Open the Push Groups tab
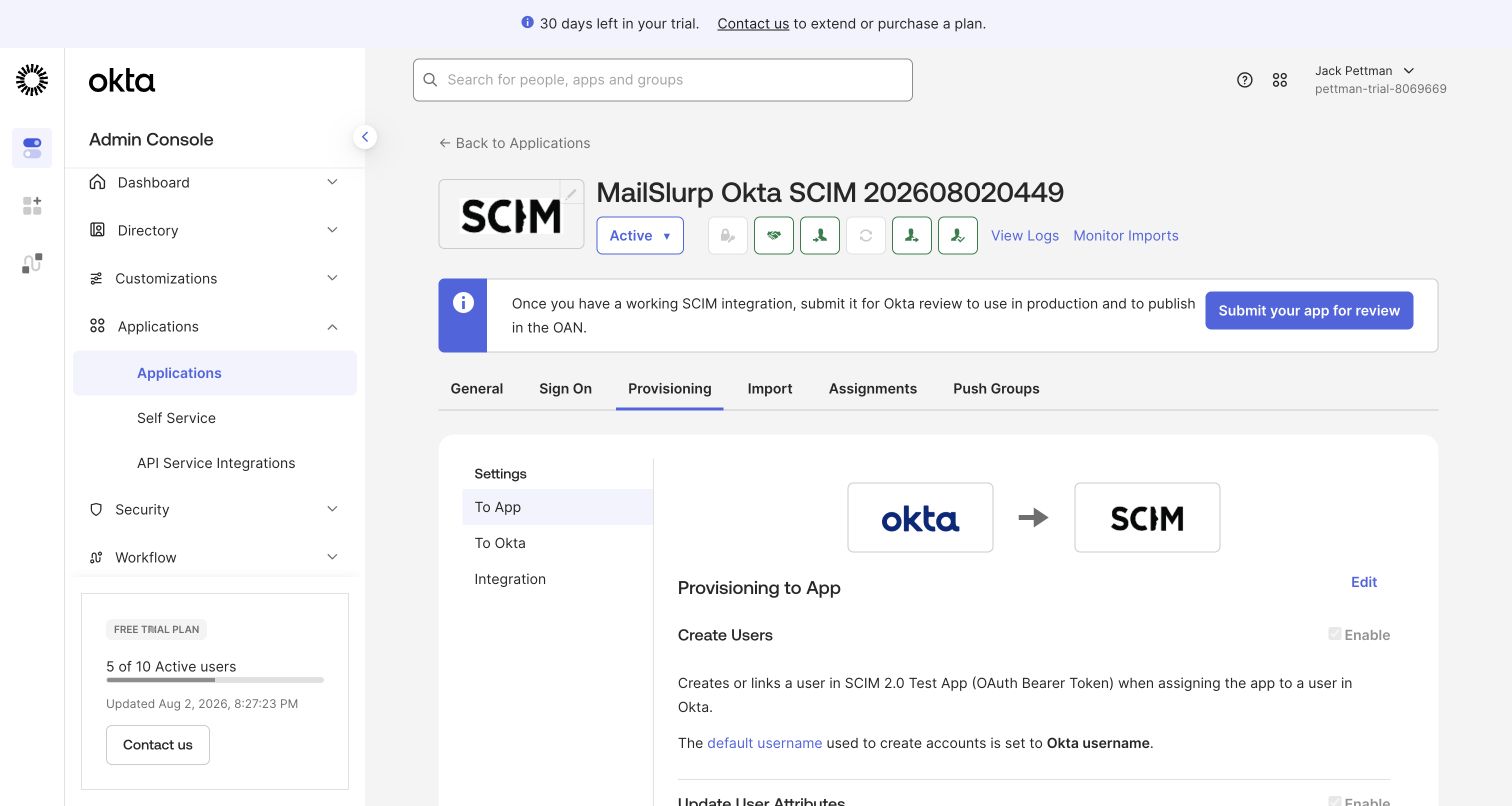The width and height of the screenshot is (1512, 806). click(996, 388)
